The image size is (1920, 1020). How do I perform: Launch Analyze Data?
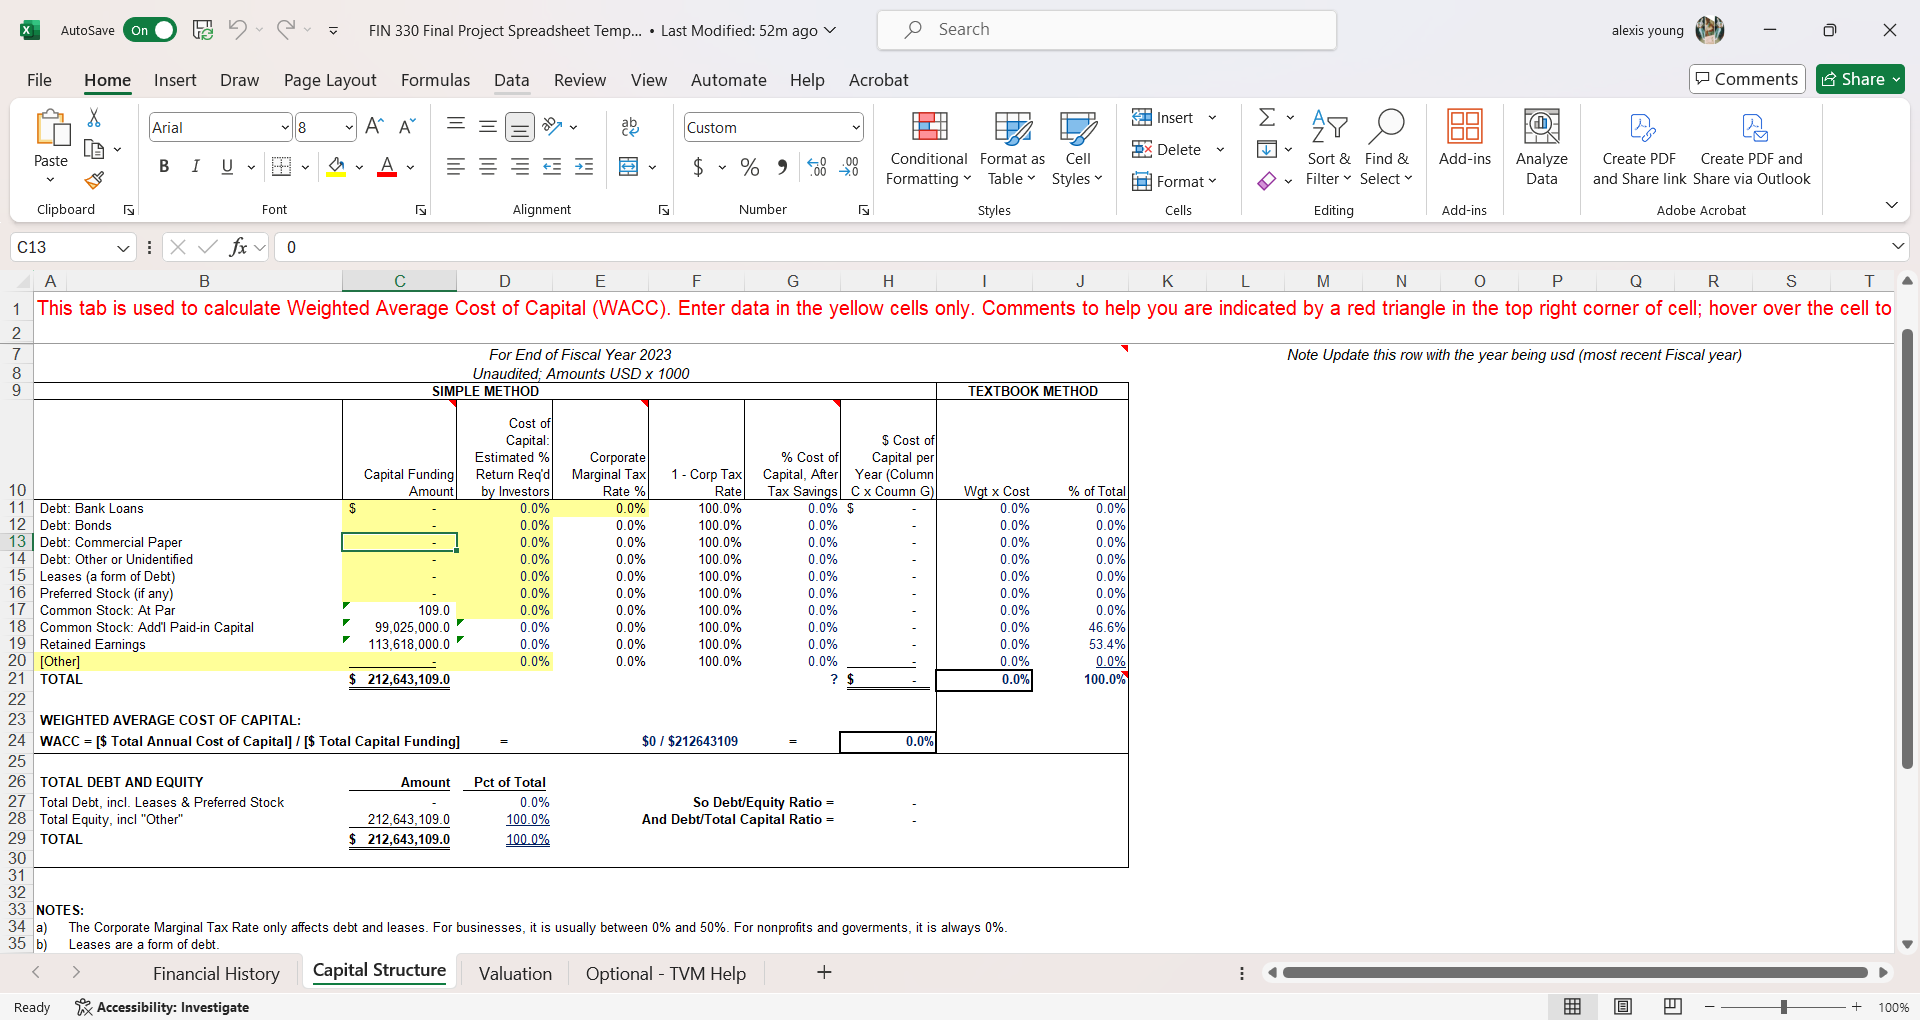tap(1541, 148)
